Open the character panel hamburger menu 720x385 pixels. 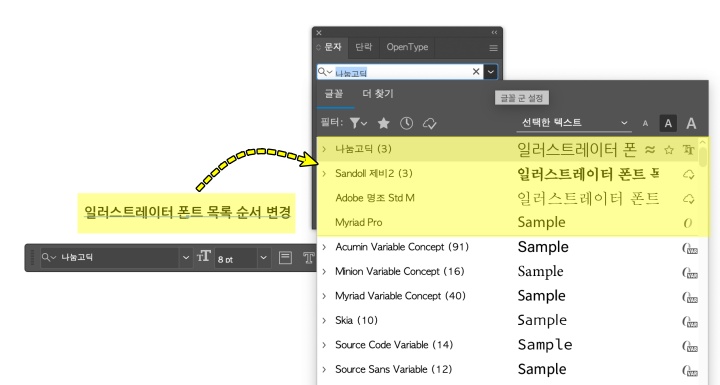493,48
